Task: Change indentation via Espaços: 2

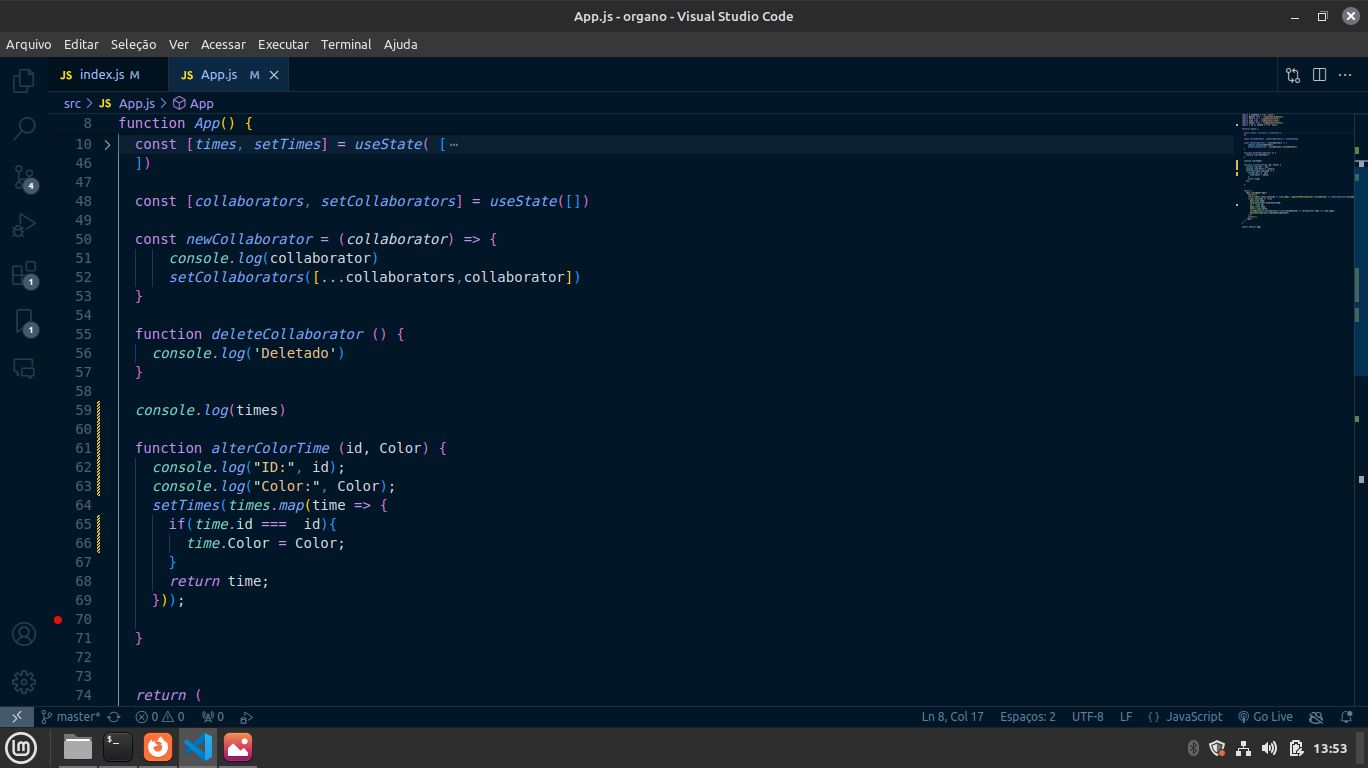Action: (1027, 717)
